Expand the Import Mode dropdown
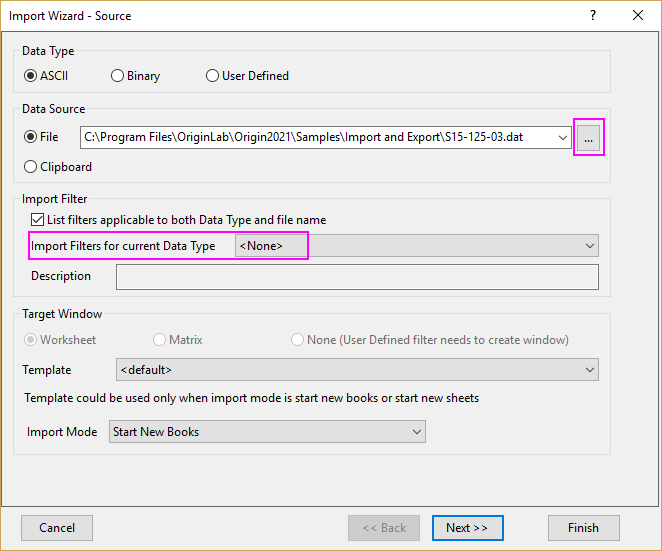662x551 pixels. coord(416,432)
